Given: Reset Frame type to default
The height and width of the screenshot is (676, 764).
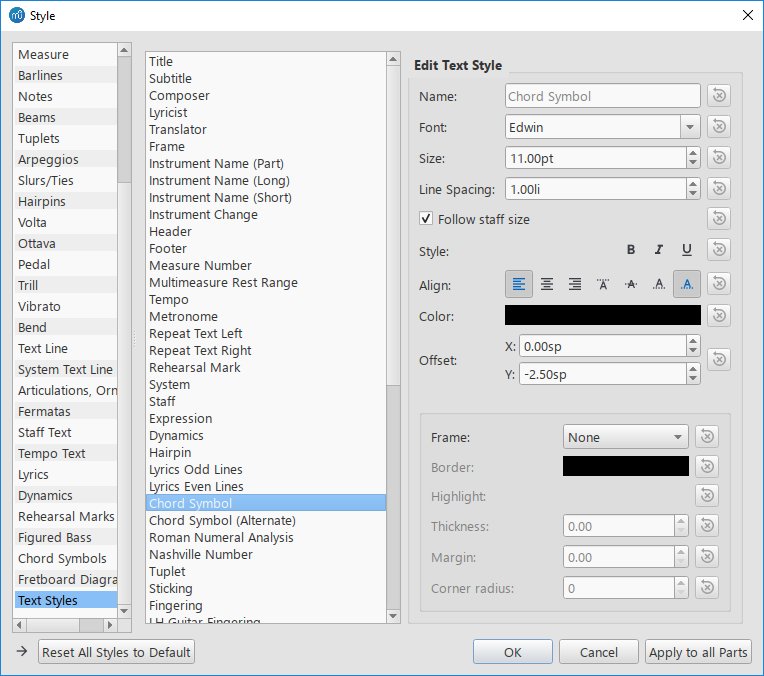Looking at the screenshot, I should [x=707, y=436].
